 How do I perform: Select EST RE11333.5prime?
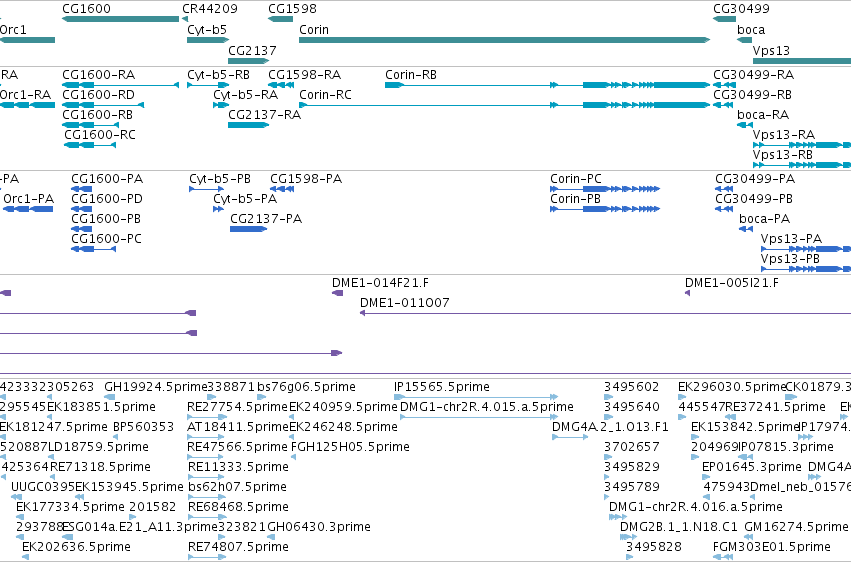(x=206, y=477)
